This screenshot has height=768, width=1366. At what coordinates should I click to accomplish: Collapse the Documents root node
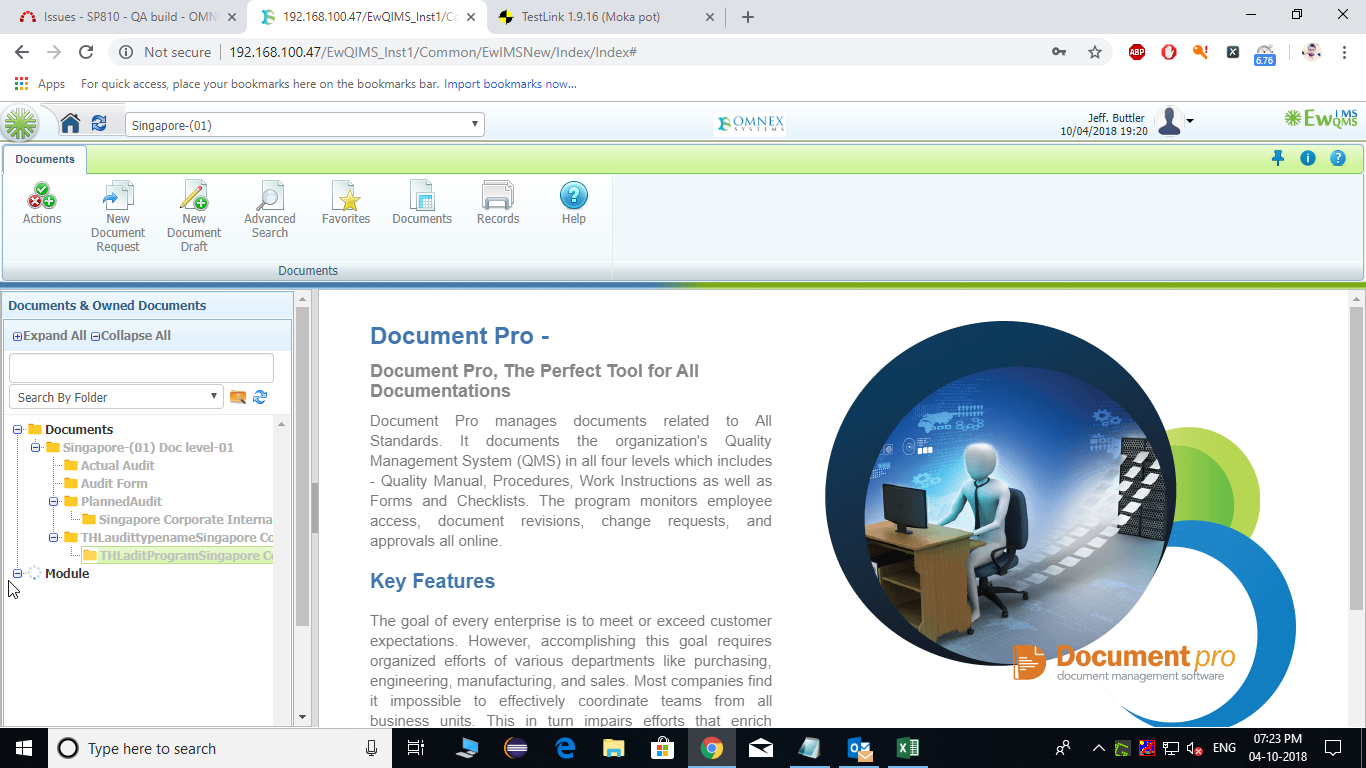[17, 429]
